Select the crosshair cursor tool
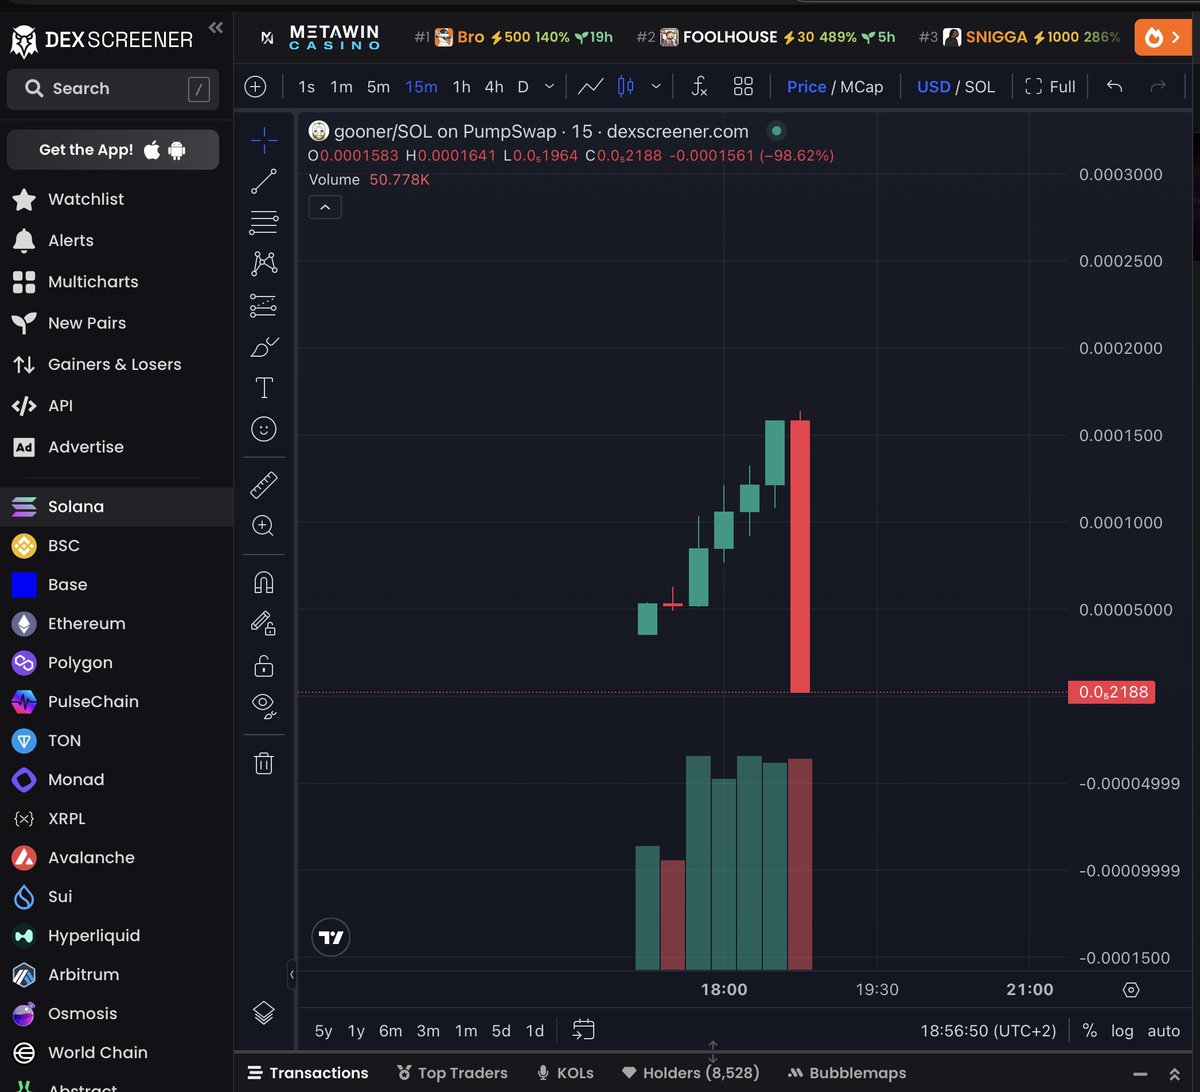 (264, 140)
